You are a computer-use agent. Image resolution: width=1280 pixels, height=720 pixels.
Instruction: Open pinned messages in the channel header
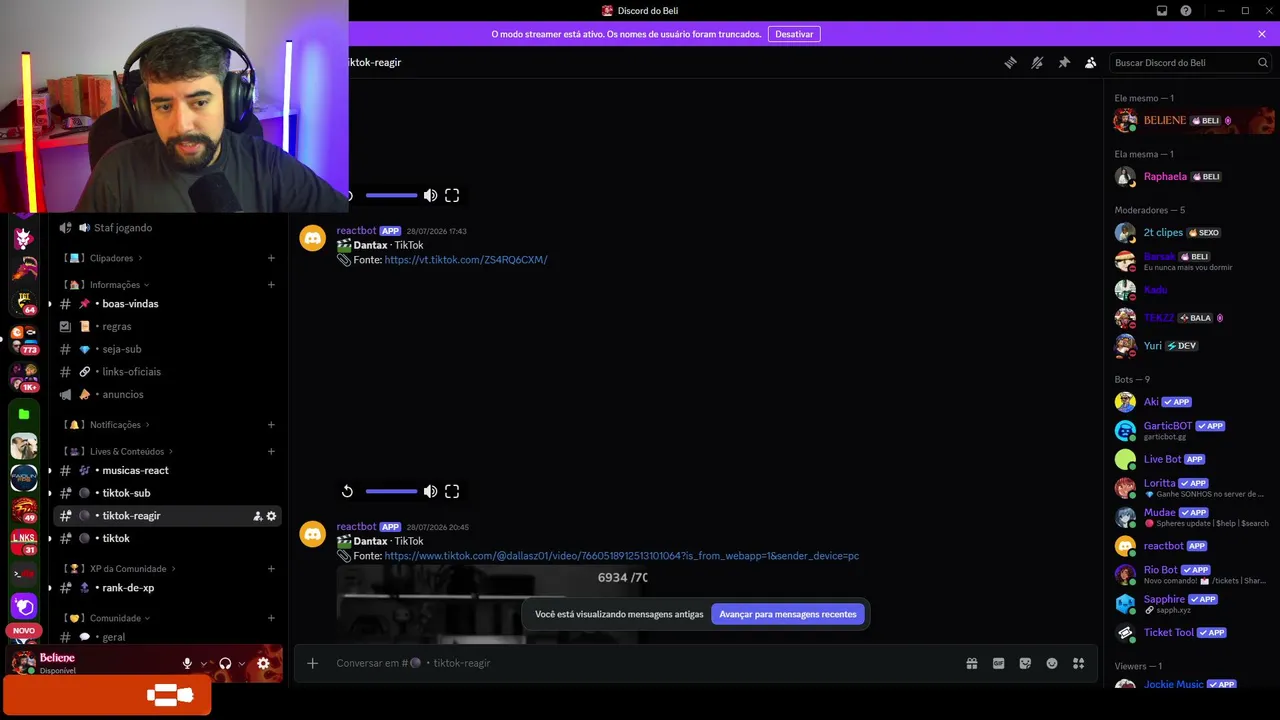coord(1064,62)
